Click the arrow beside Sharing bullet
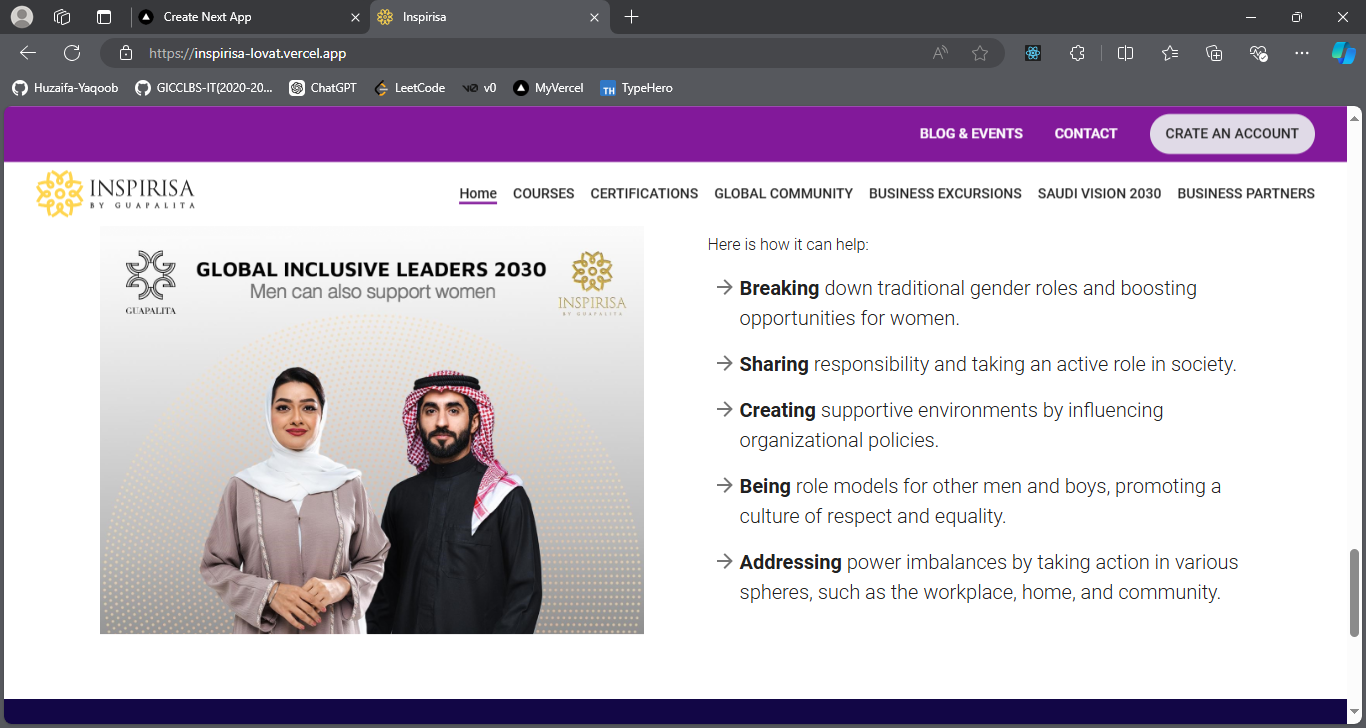The image size is (1366, 728). tap(725, 364)
